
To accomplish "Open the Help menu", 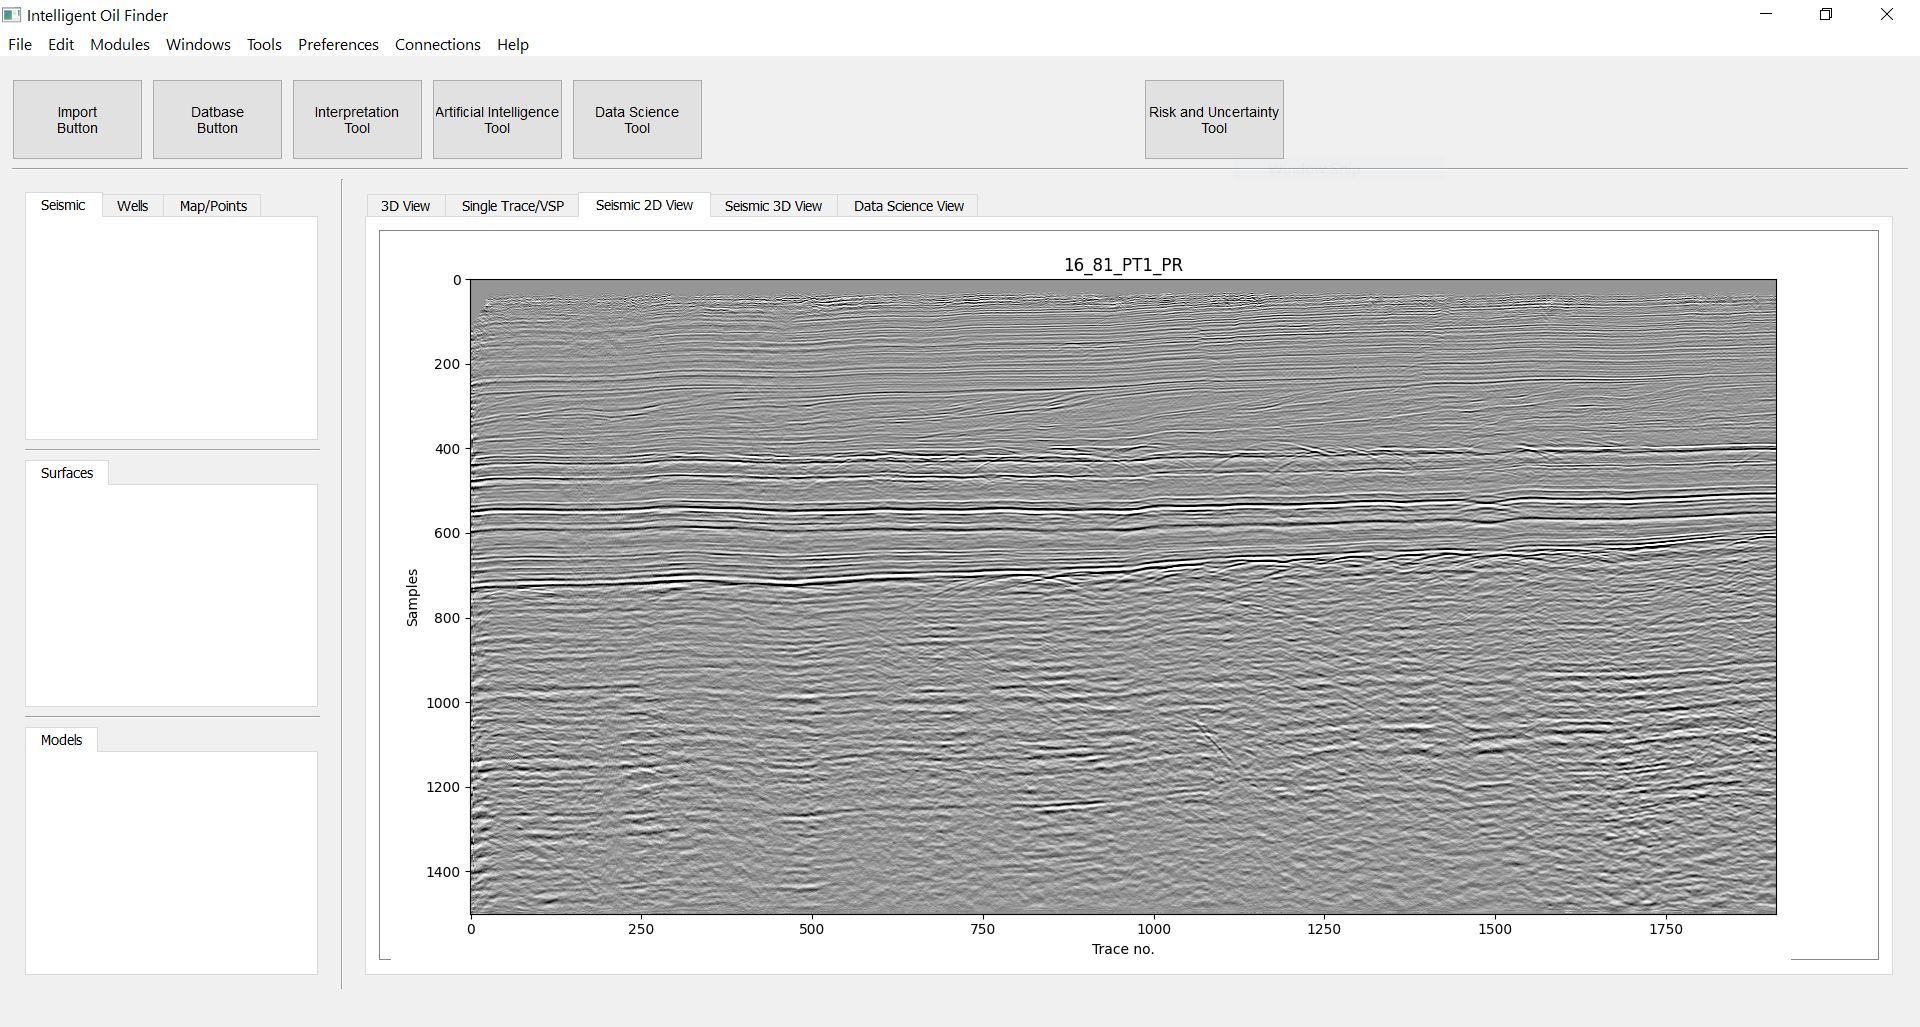I will (x=513, y=45).
